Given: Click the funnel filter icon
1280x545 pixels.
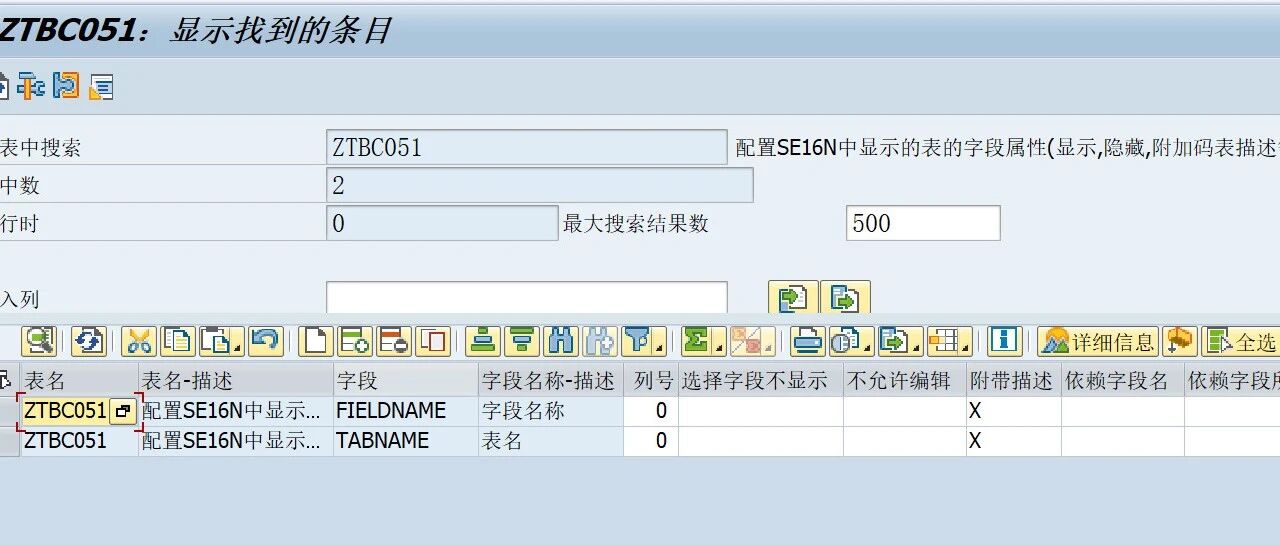Looking at the screenshot, I should (x=637, y=341).
